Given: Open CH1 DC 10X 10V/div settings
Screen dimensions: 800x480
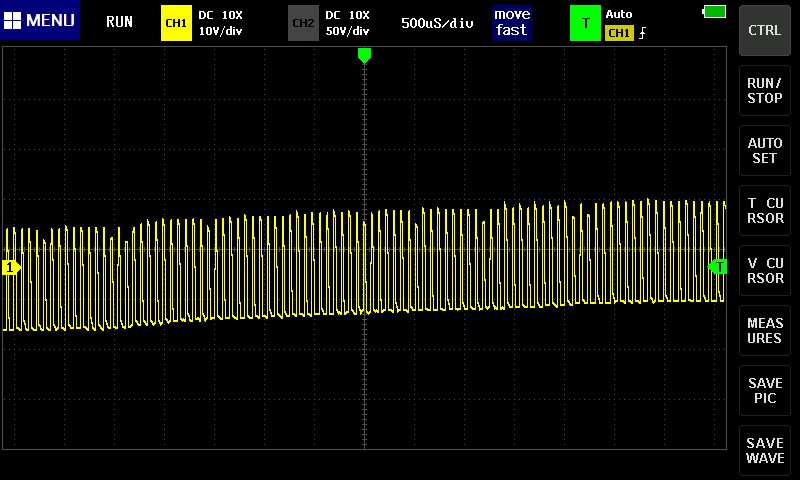Looking at the screenshot, I should click(221, 22).
